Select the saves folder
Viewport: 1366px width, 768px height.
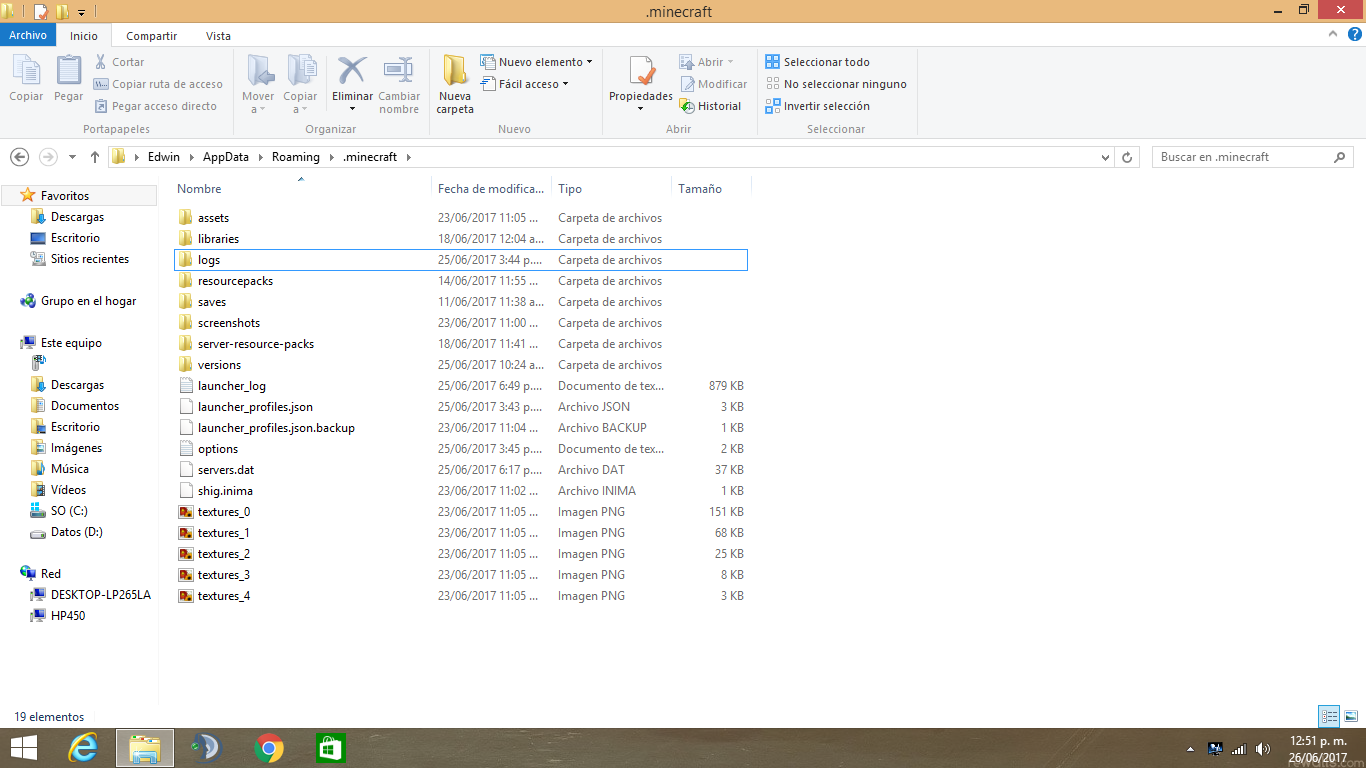pyautogui.click(x=460, y=301)
